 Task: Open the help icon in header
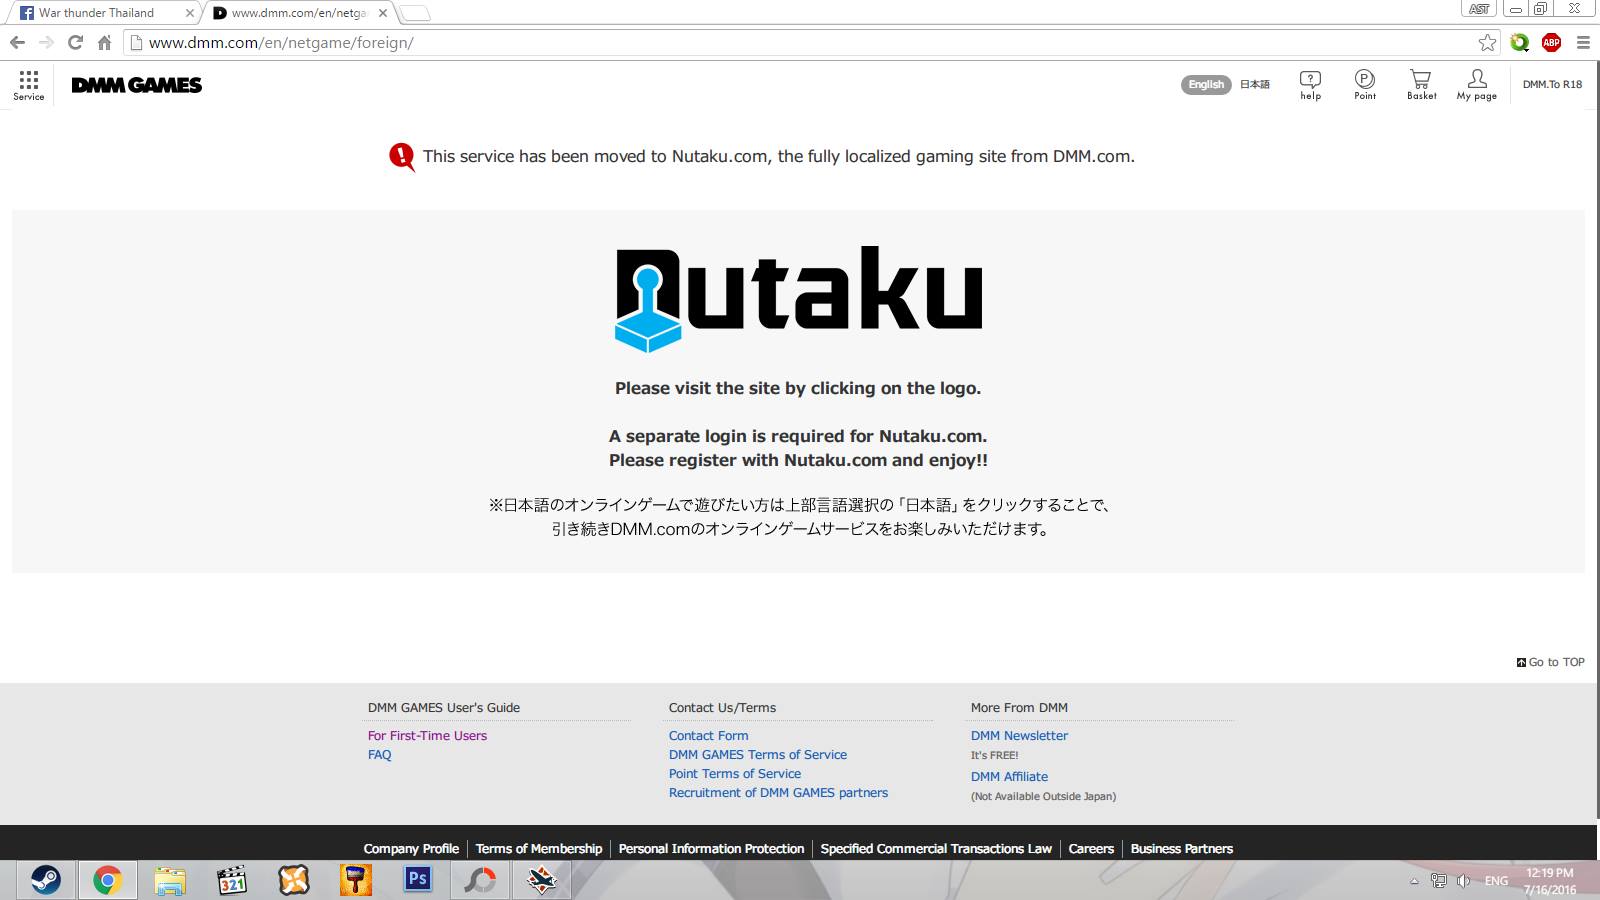click(x=1310, y=85)
